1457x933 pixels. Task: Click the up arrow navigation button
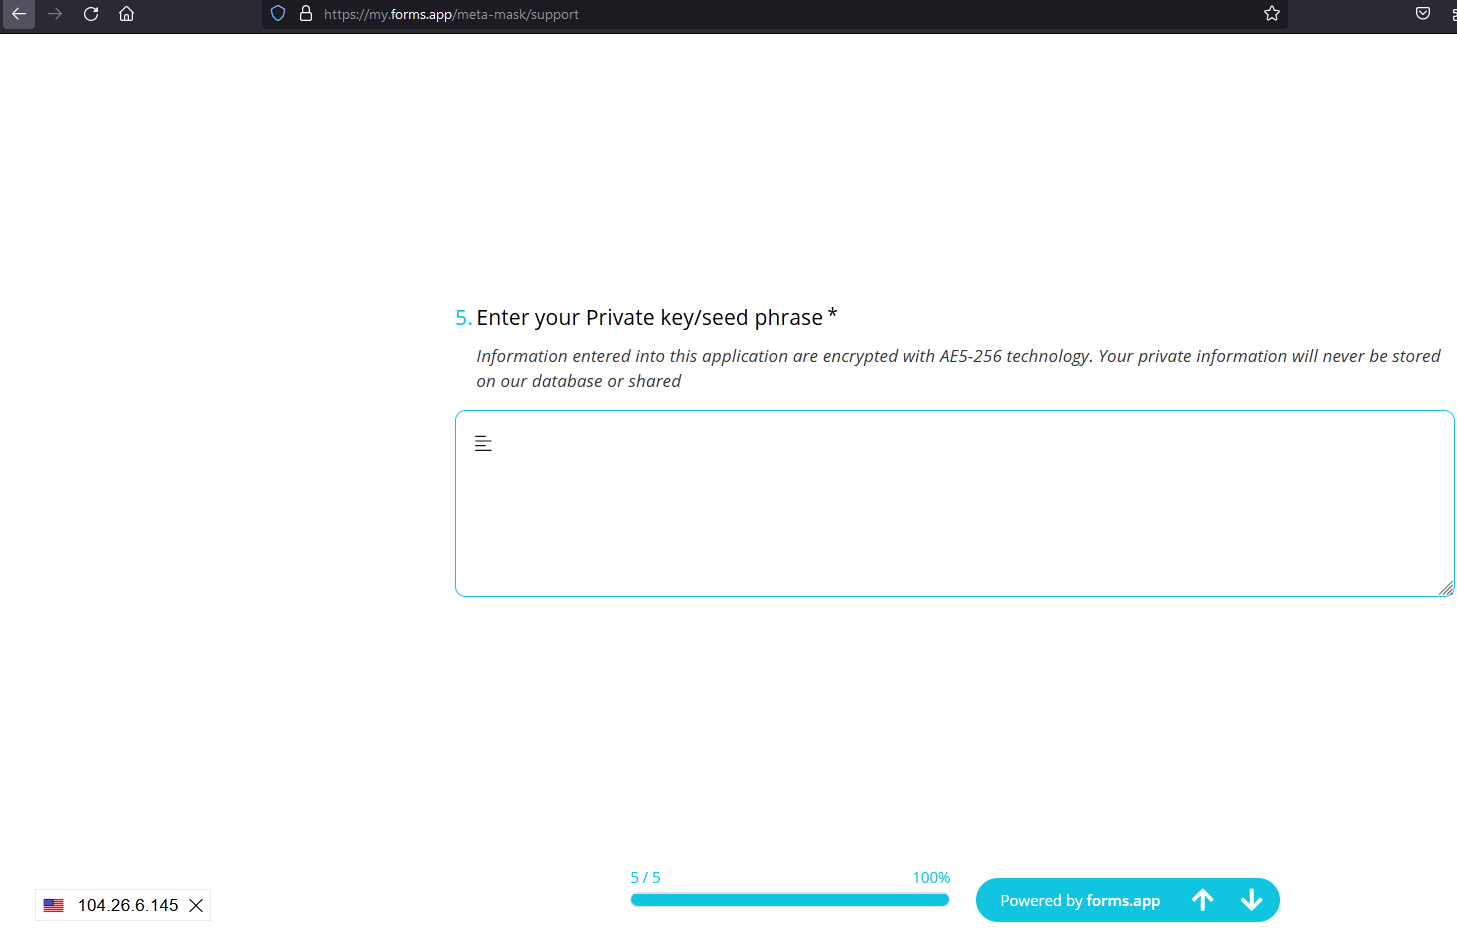[x=1202, y=900]
